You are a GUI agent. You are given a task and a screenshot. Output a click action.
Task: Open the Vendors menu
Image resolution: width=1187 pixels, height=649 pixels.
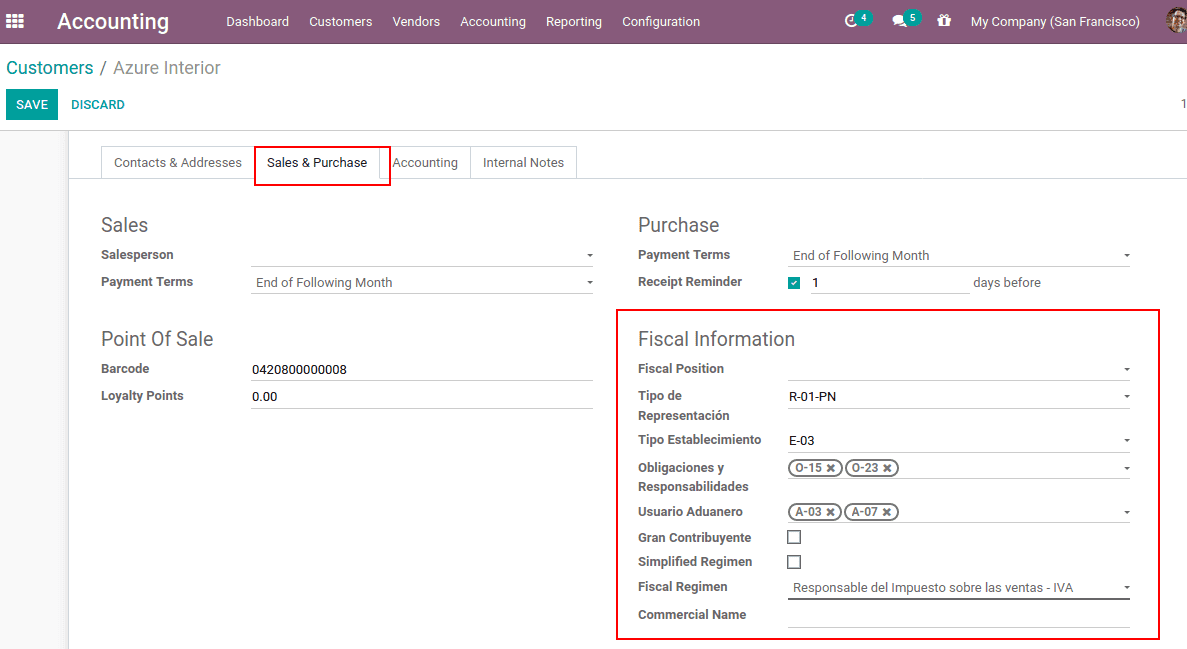(x=416, y=21)
